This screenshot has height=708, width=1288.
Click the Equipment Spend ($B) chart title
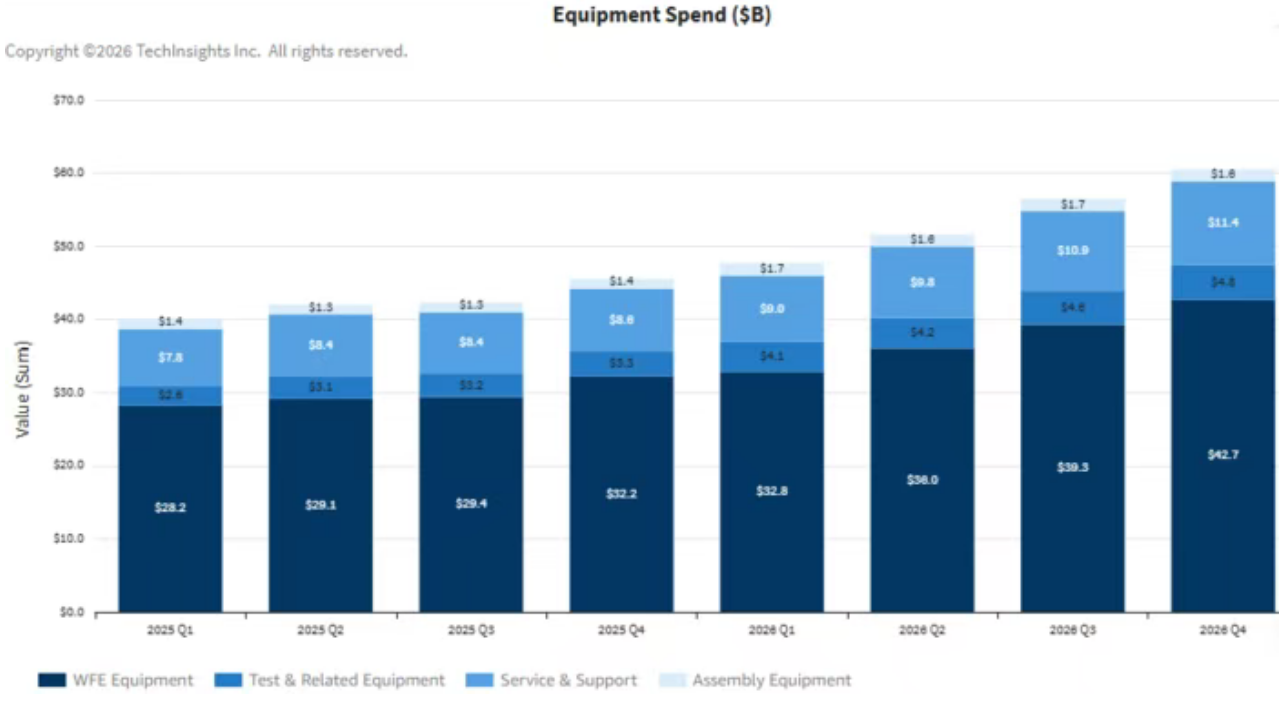coord(662,16)
